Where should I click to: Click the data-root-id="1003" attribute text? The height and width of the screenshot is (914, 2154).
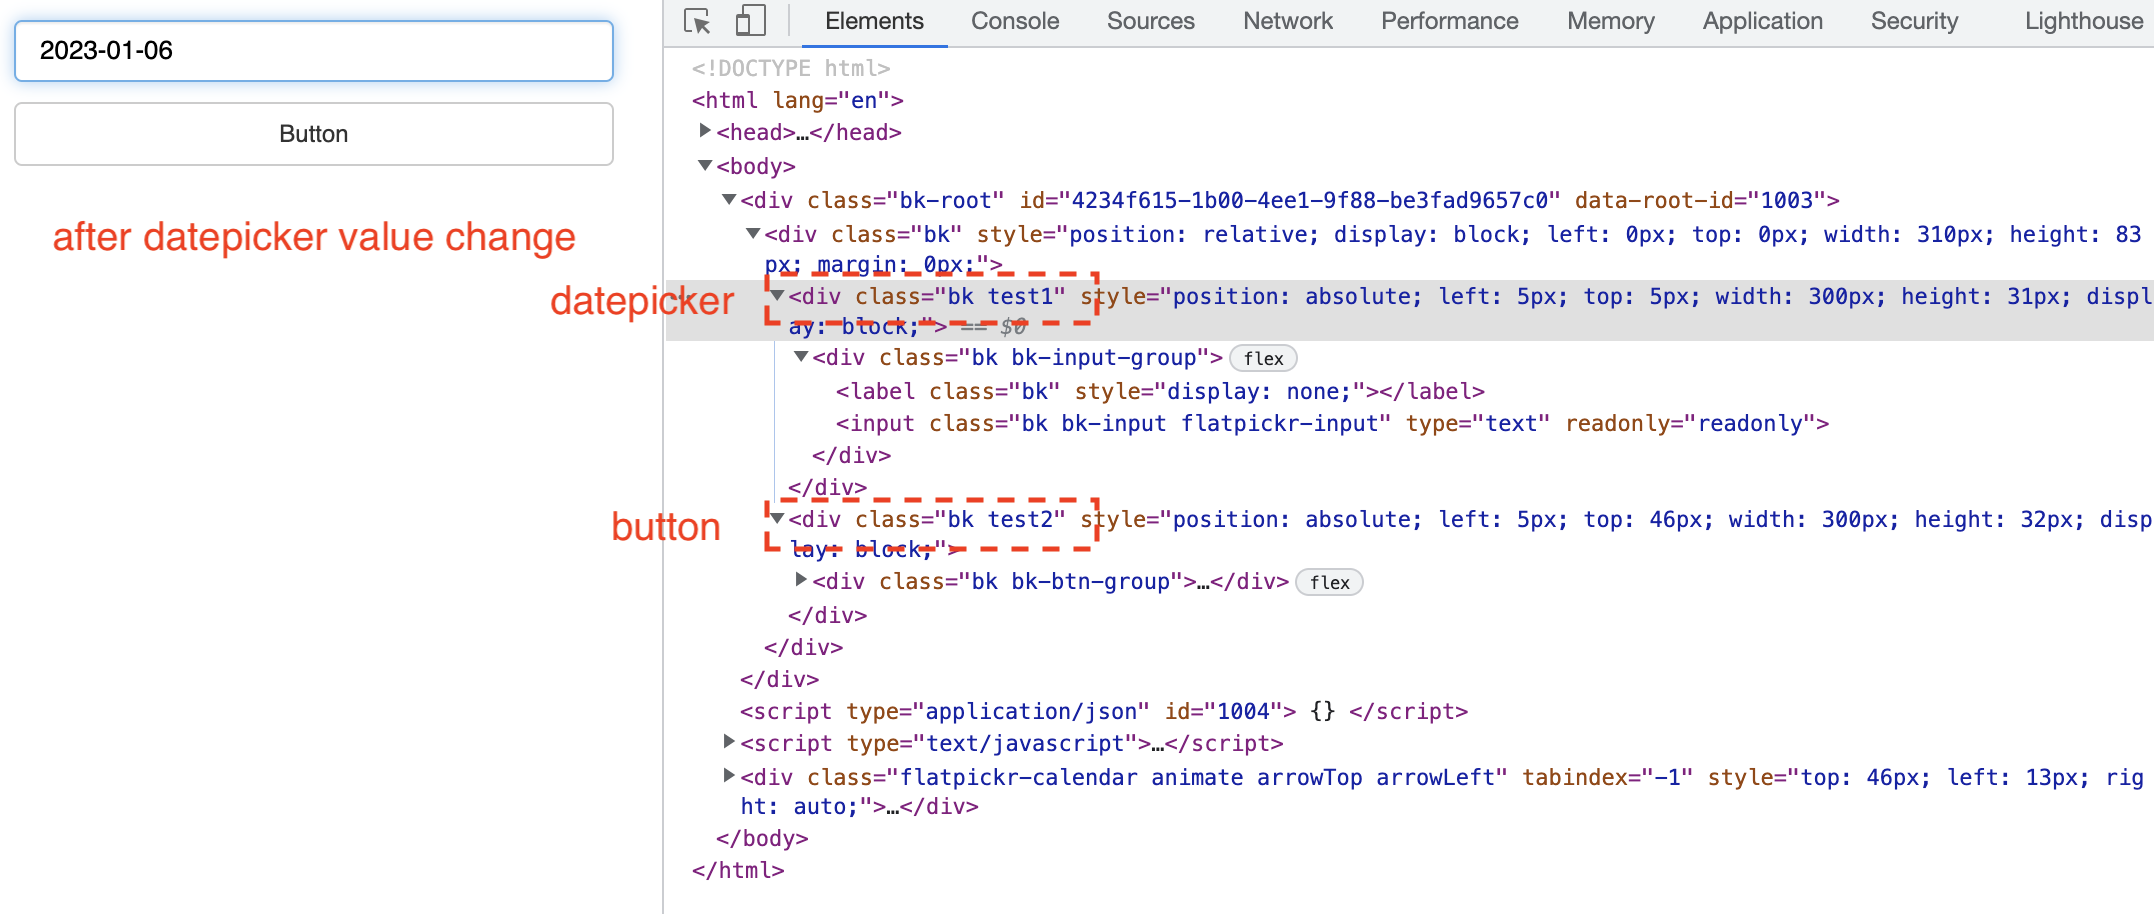click(1700, 200)
